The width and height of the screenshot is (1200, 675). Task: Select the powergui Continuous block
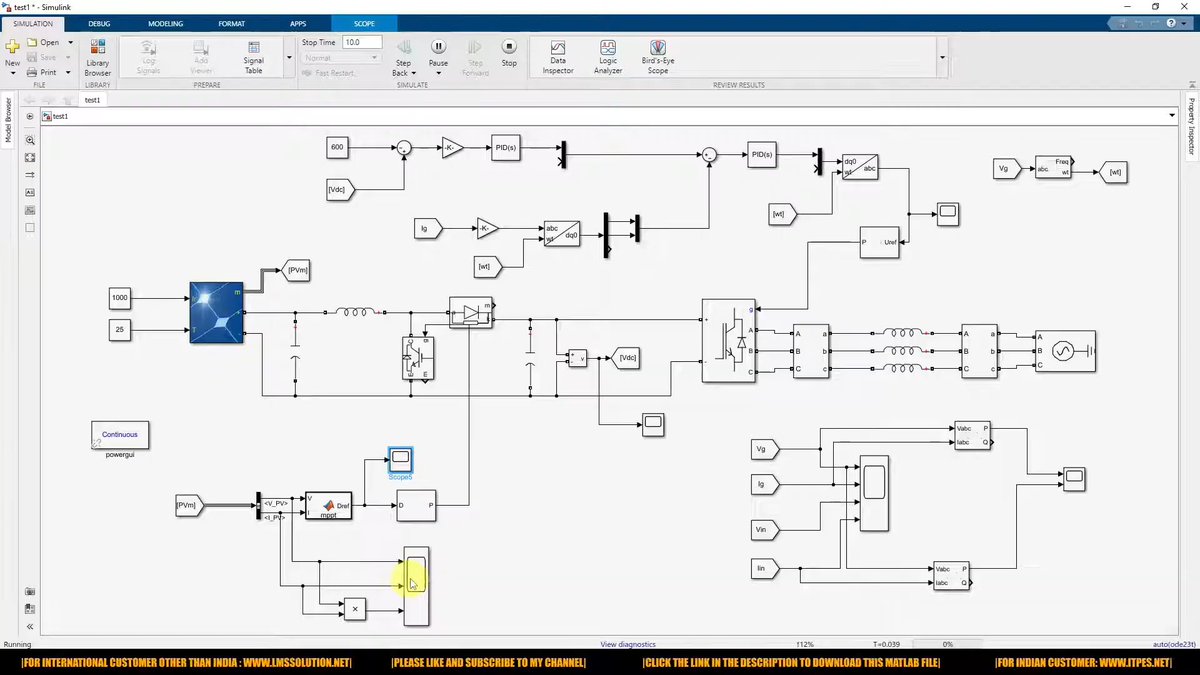(120, 435)
